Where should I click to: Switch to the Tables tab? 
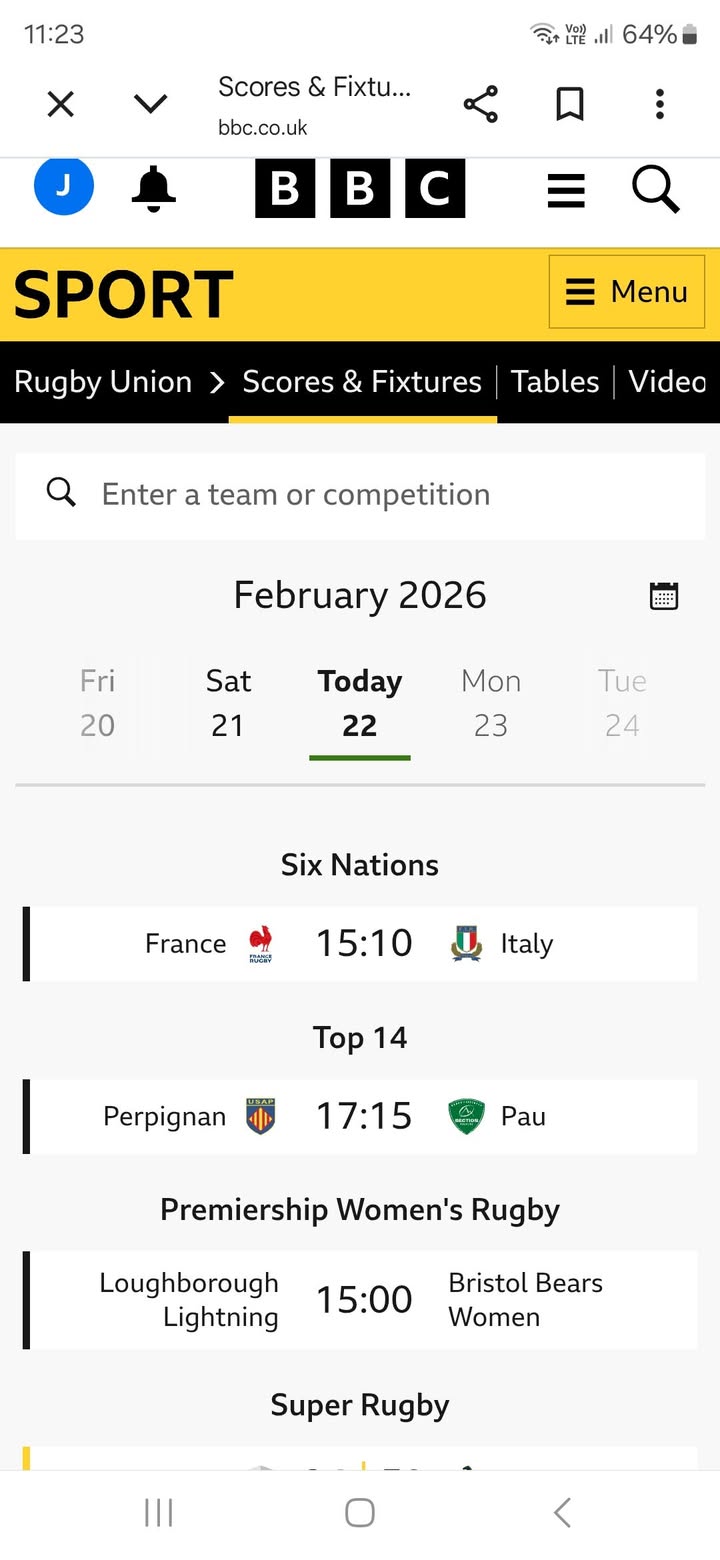555,382
